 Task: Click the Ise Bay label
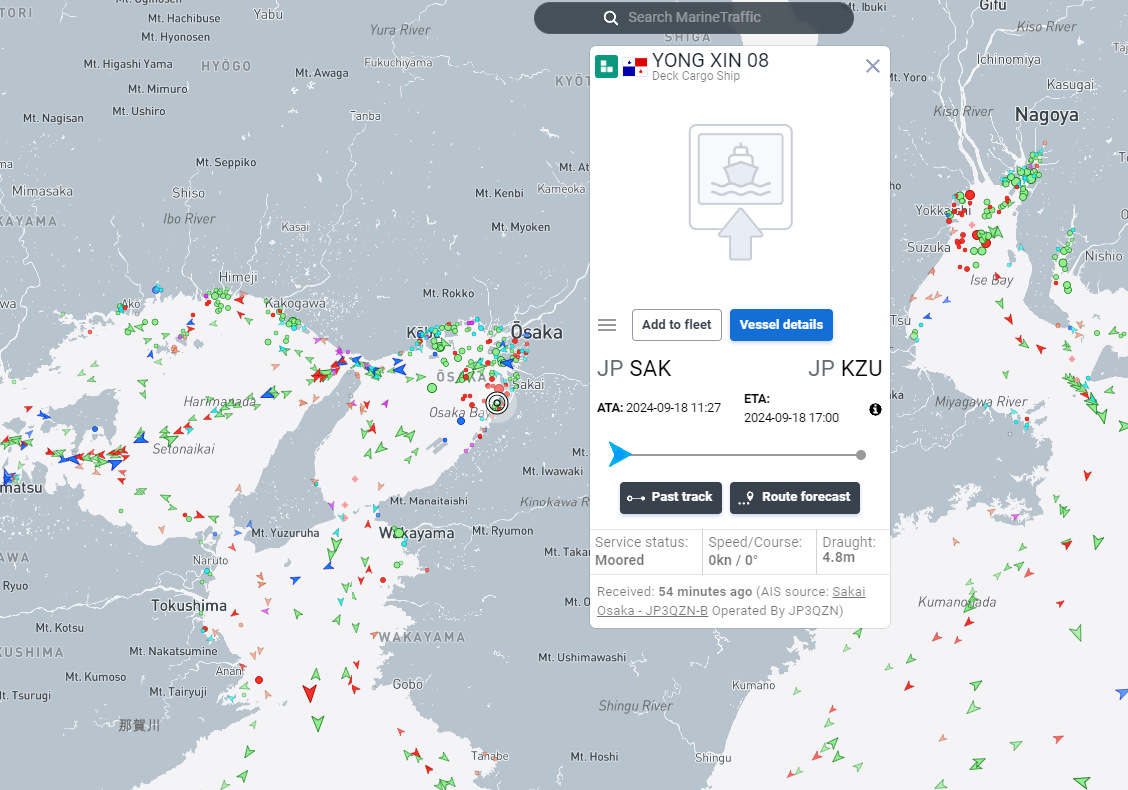(991, 280)
